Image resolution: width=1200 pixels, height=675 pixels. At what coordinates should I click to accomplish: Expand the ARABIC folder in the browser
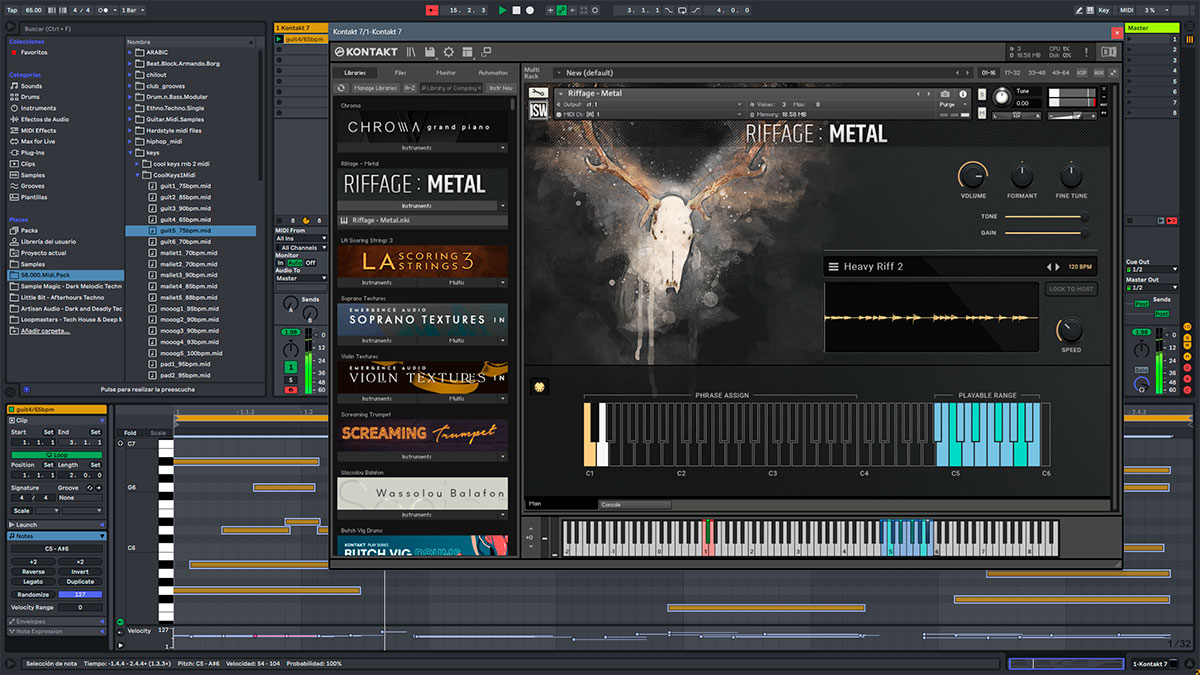pyautogui.click(x=132, y=52)
